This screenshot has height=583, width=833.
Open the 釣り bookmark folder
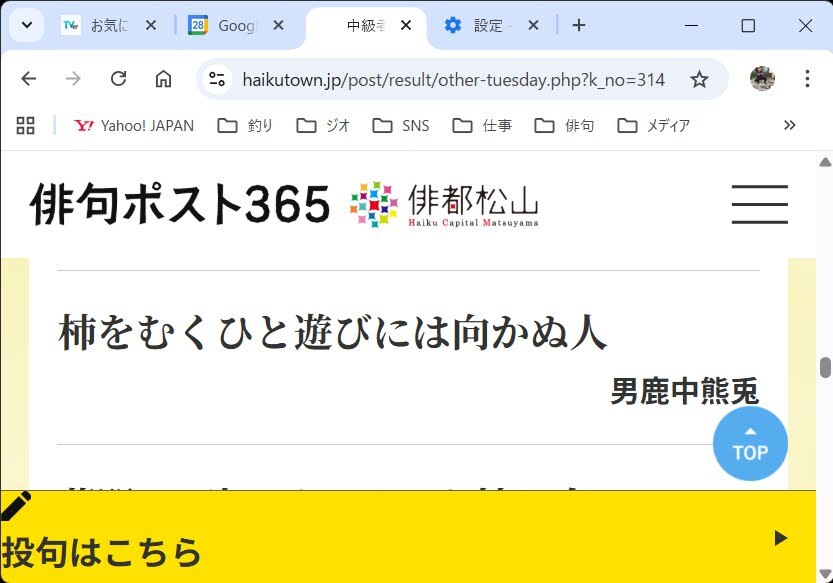[x=245, y=125]
